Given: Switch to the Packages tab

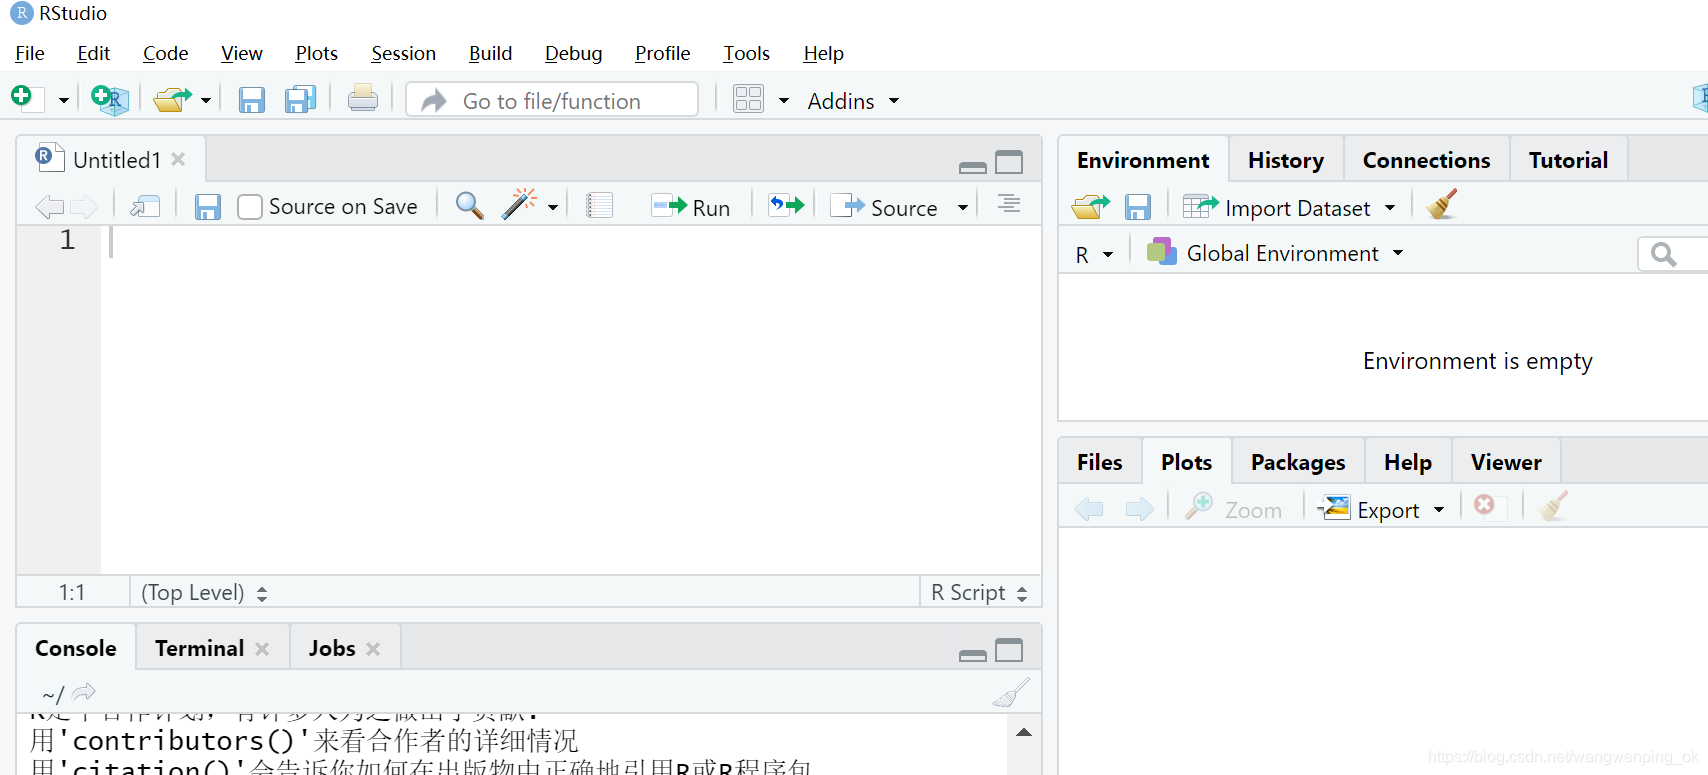Looking at the screenshot, I should click(1298, 462).
